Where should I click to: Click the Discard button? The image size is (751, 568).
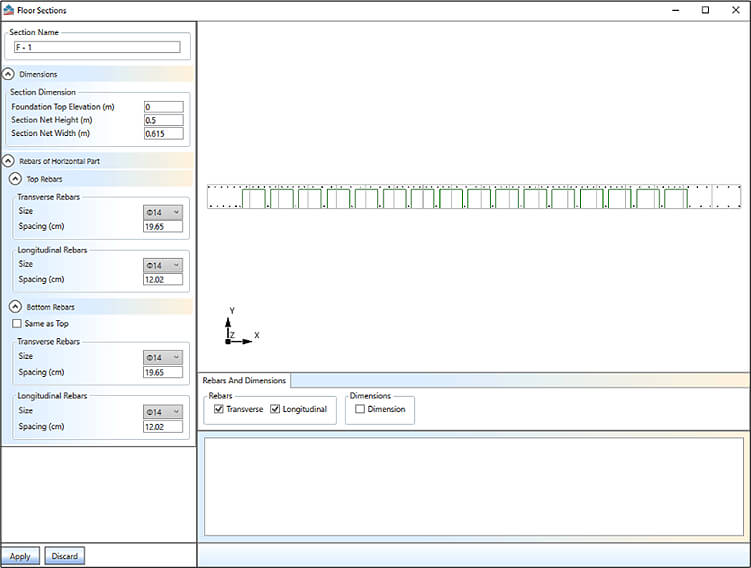65,556
